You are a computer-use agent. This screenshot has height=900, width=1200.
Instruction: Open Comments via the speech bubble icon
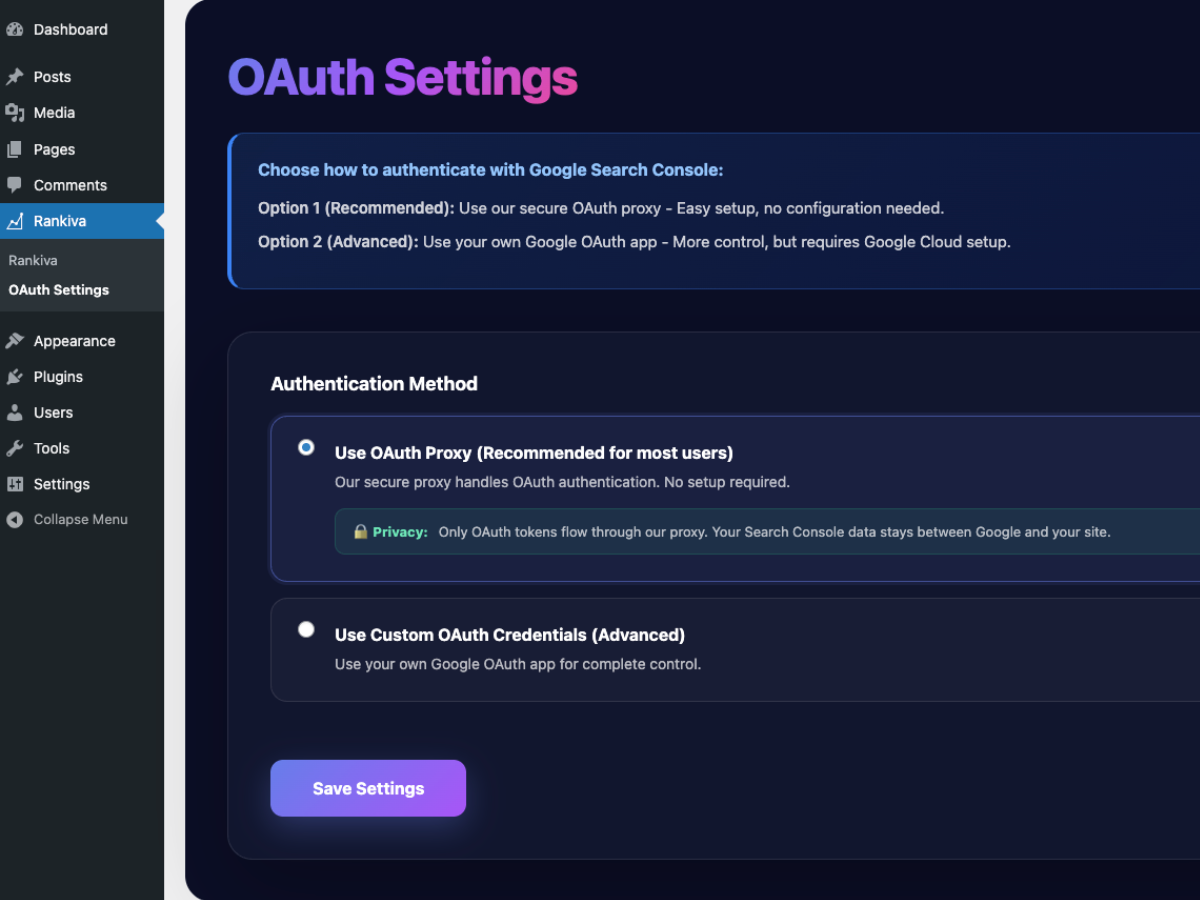pos(17,184)
